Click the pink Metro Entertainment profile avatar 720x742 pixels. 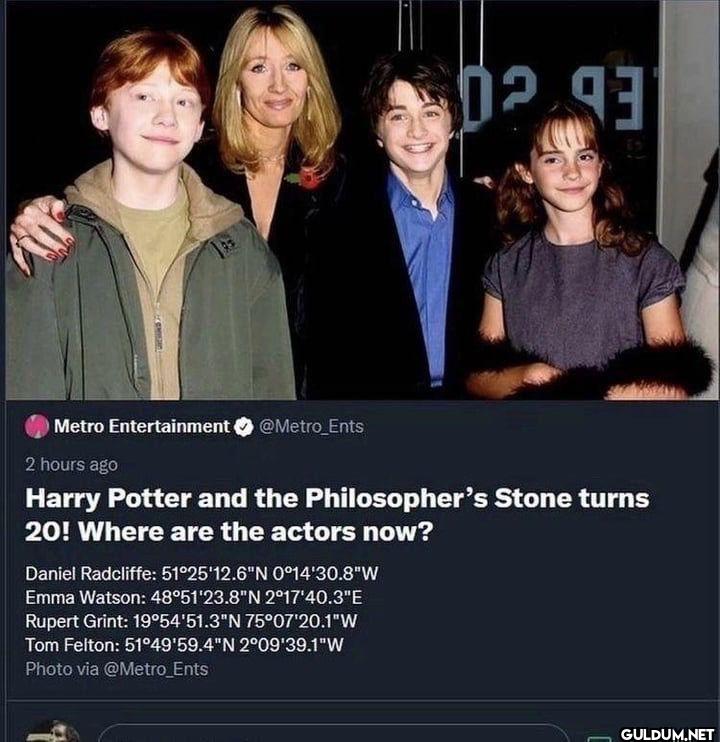[37, 427]
